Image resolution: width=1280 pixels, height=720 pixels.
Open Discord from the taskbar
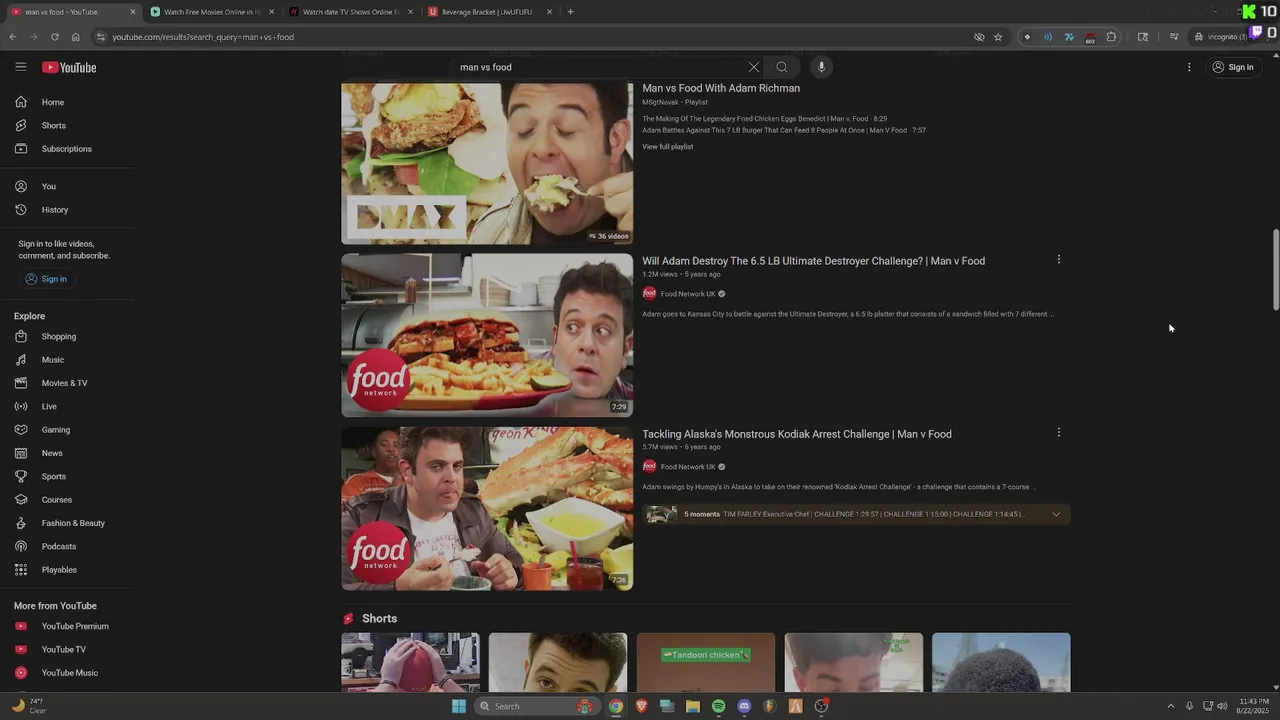(744, 706)
